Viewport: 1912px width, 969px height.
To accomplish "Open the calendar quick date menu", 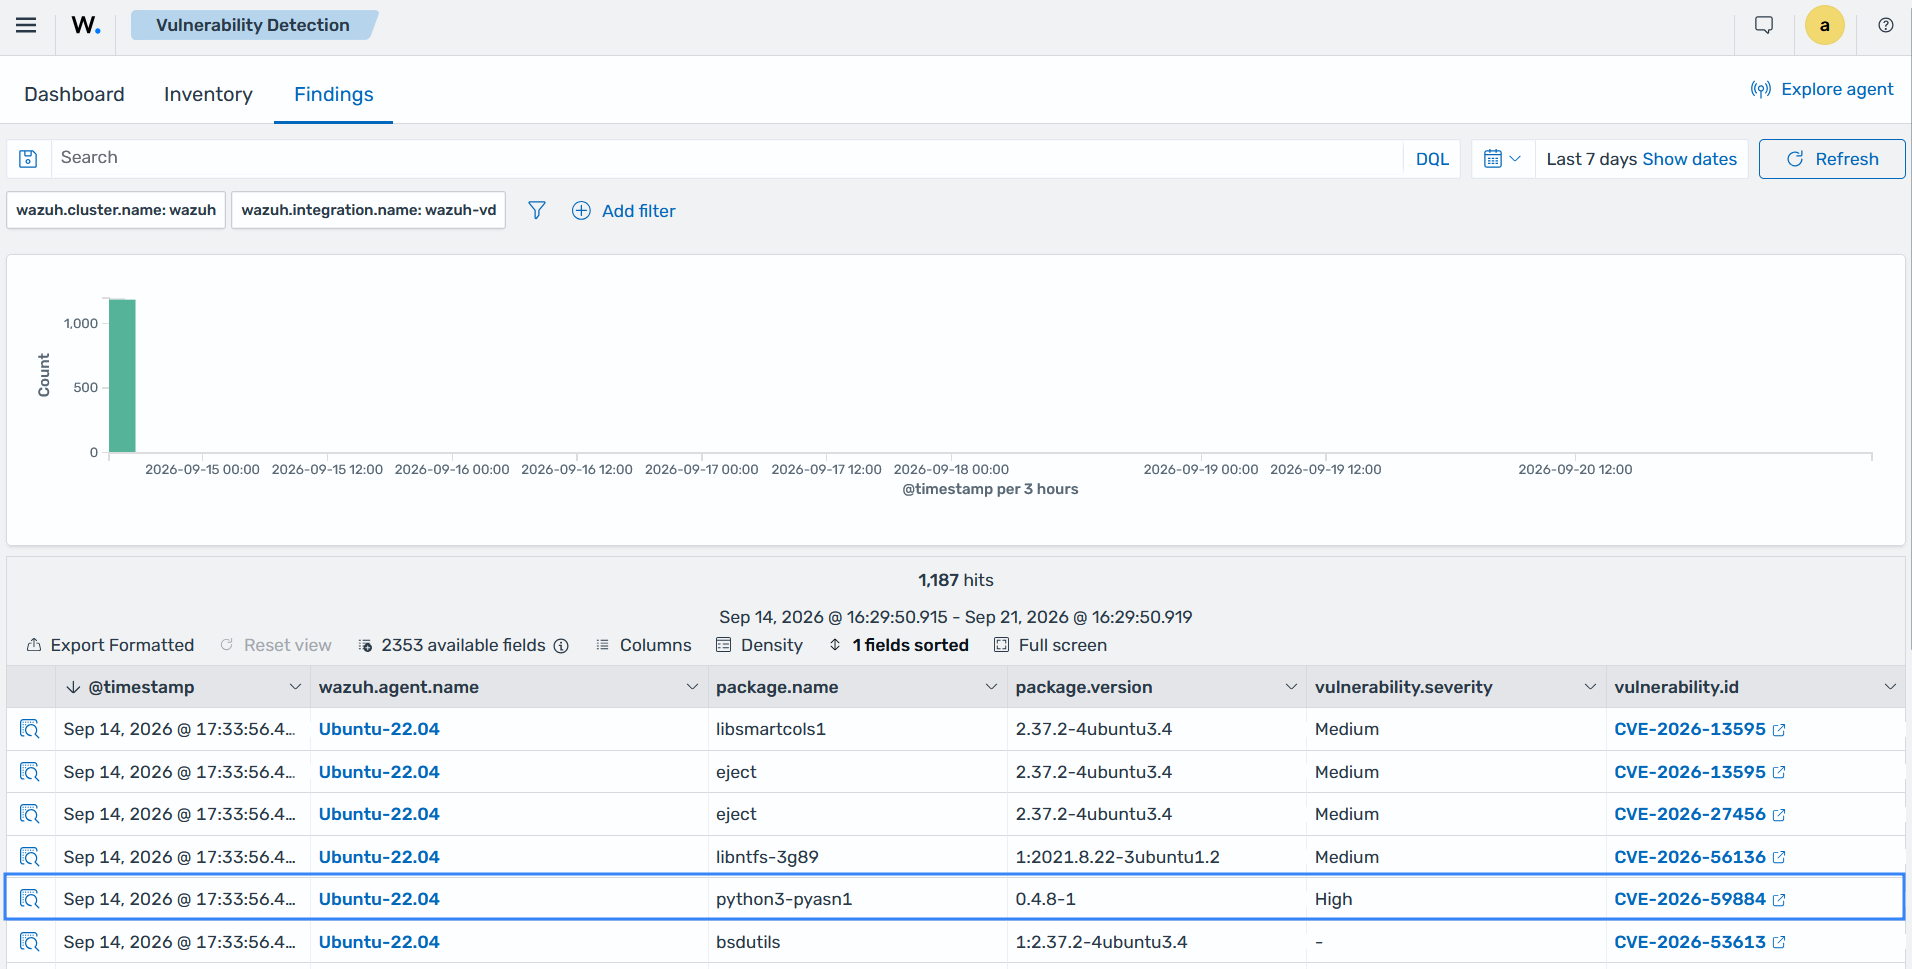I will [1502, 159].
